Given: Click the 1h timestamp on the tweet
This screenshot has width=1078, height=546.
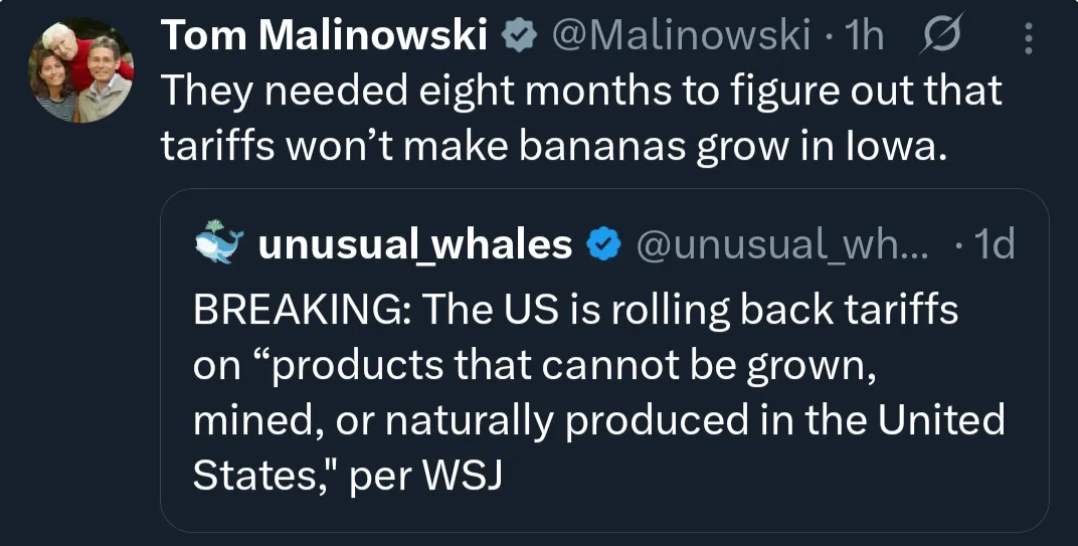Looking at the screenshot, I should click(865, 37).
